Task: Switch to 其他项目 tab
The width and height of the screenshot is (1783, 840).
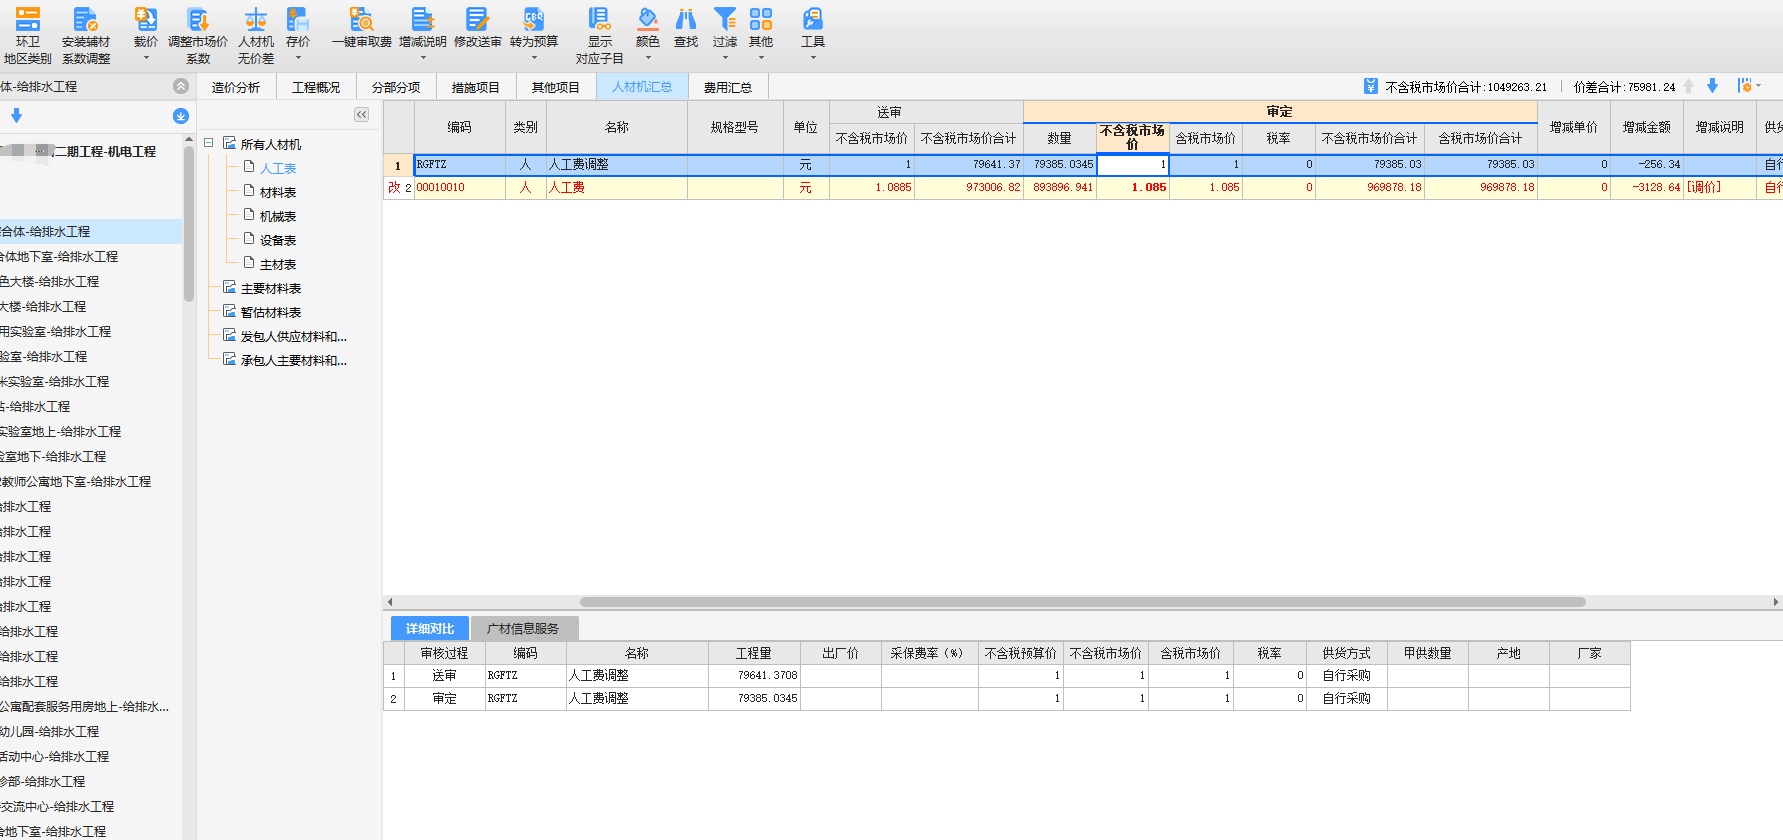Action: (x=556, y=87)
